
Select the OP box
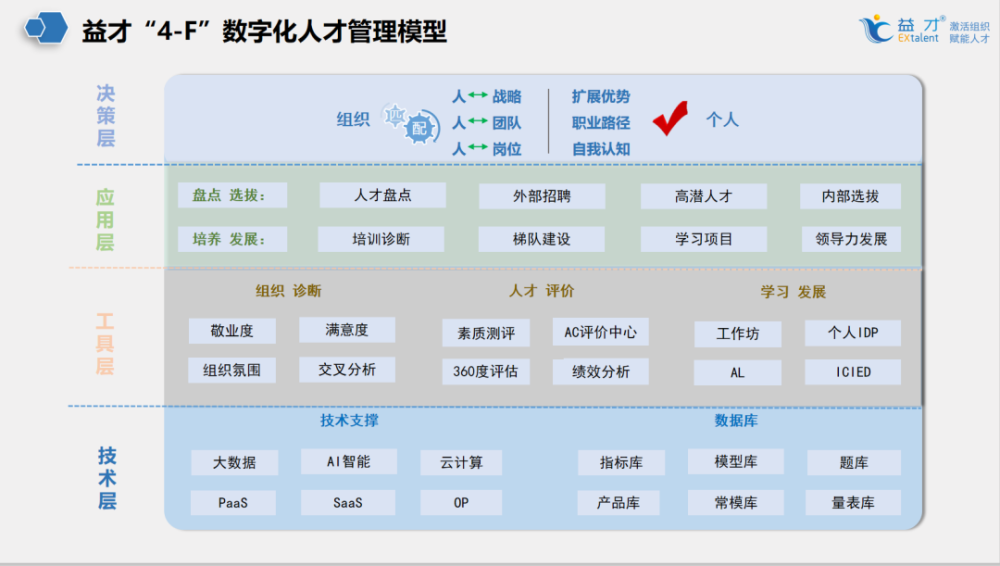(x=461, y=503)
